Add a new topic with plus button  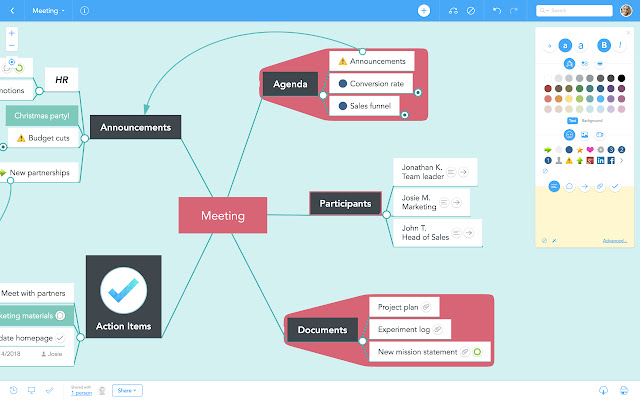click(x=424, y=11)
